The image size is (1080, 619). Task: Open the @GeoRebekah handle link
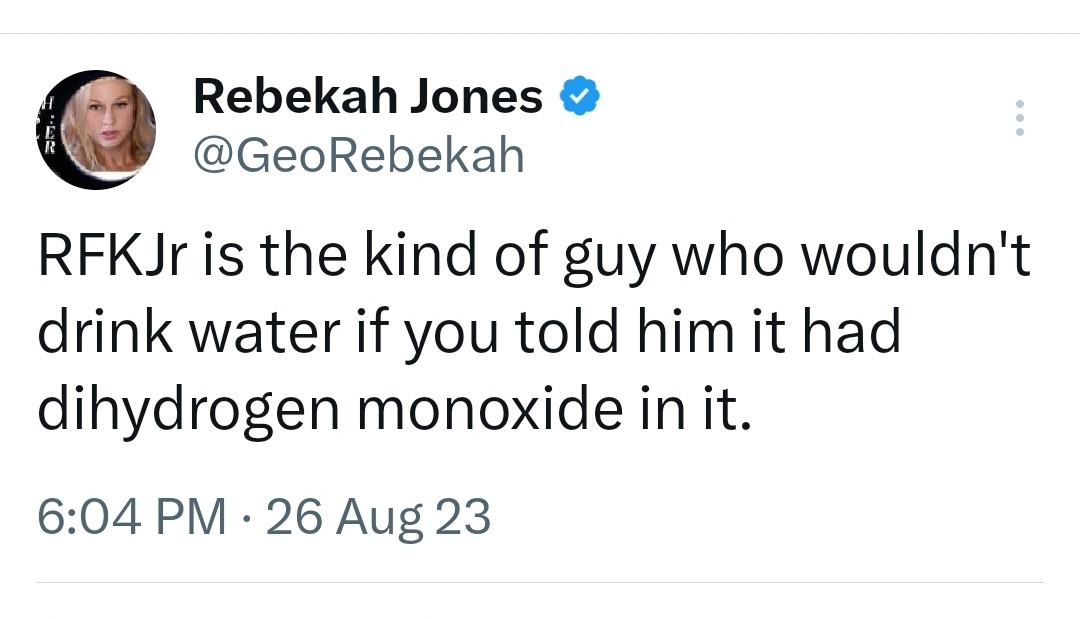coord(359,156)
